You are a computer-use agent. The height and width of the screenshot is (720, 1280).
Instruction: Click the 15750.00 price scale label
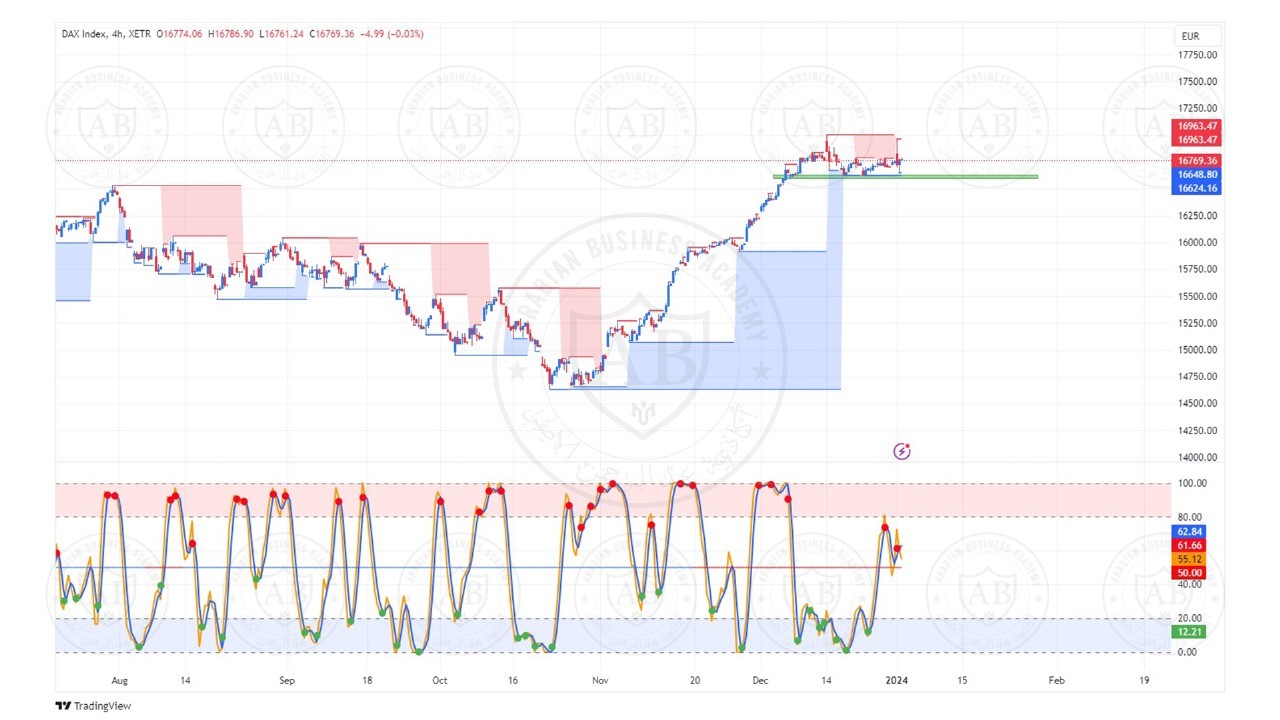point(1197,269)
